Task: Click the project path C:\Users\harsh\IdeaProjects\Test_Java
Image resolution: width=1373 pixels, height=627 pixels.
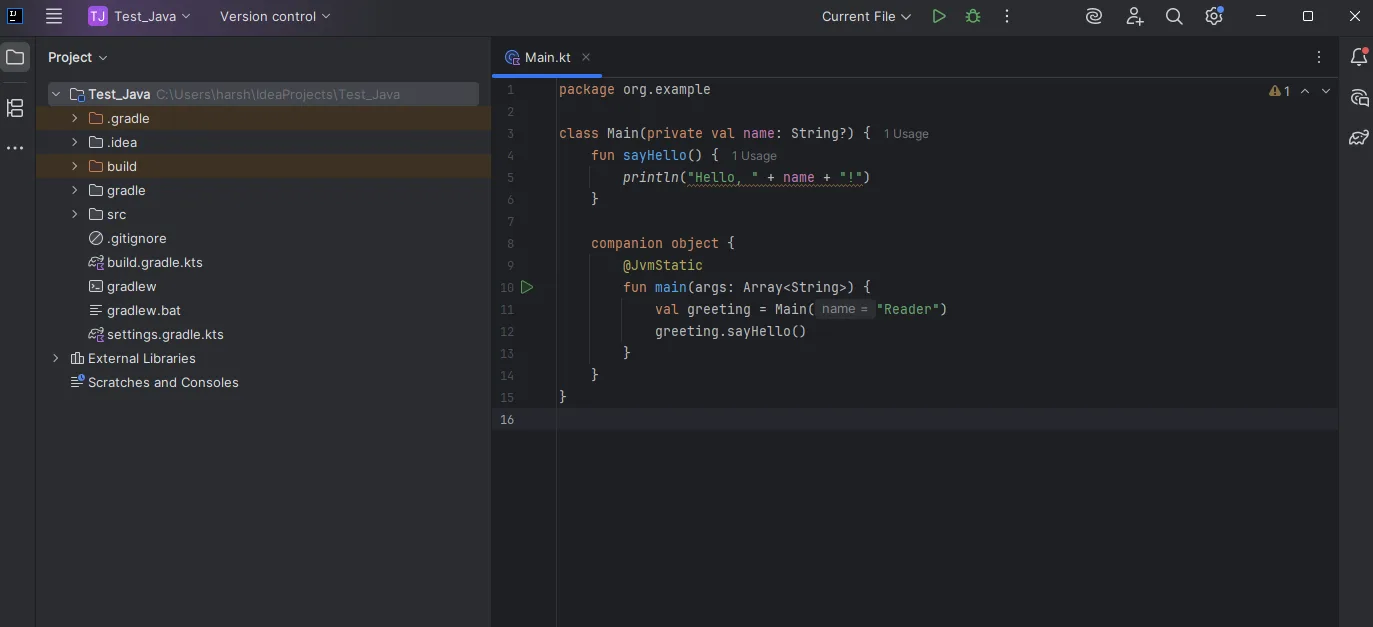Action: (x=278, y=94)
